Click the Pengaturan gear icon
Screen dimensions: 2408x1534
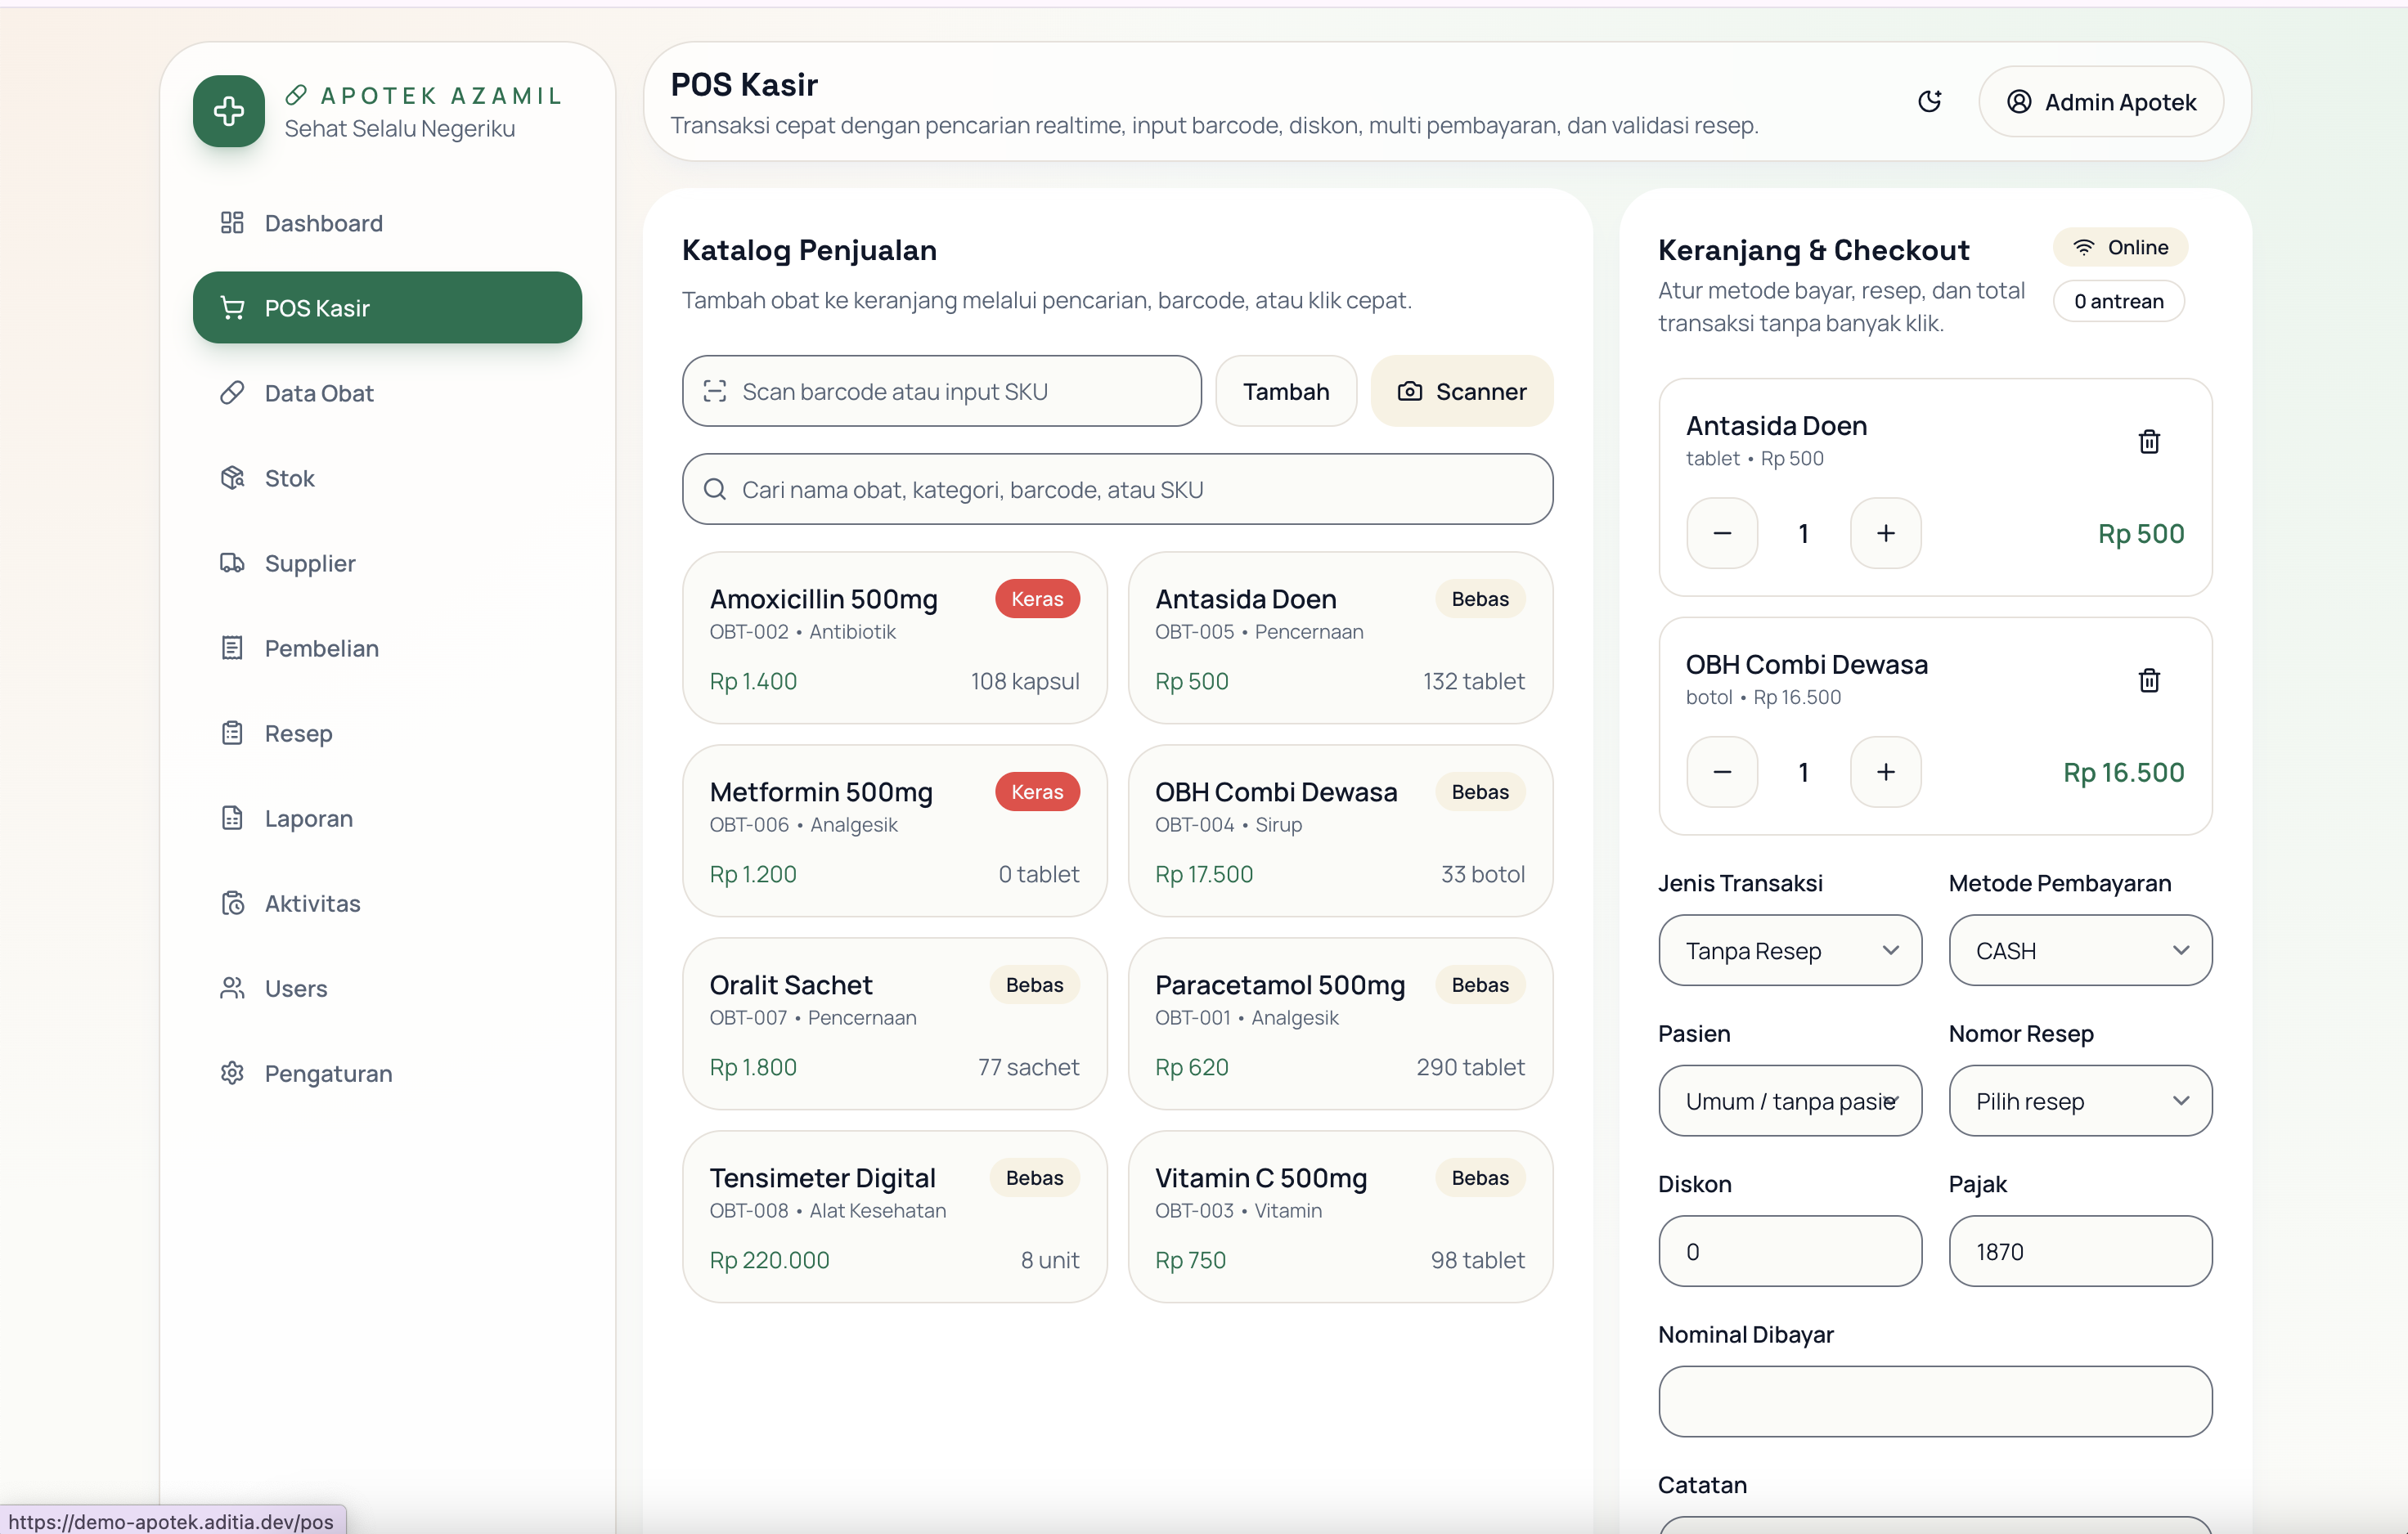pyautogui.click(x=232, y=1073)
